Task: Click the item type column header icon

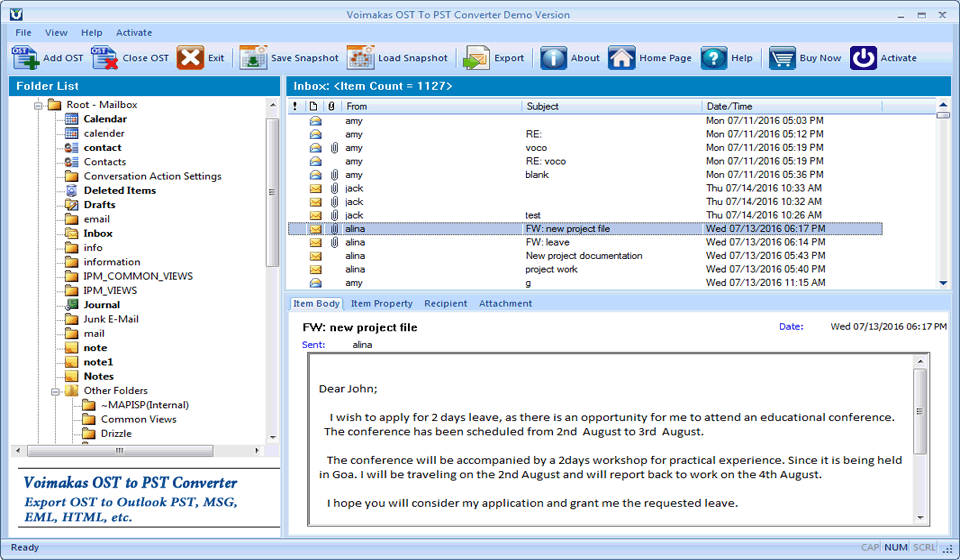Action: click(313, 106)
